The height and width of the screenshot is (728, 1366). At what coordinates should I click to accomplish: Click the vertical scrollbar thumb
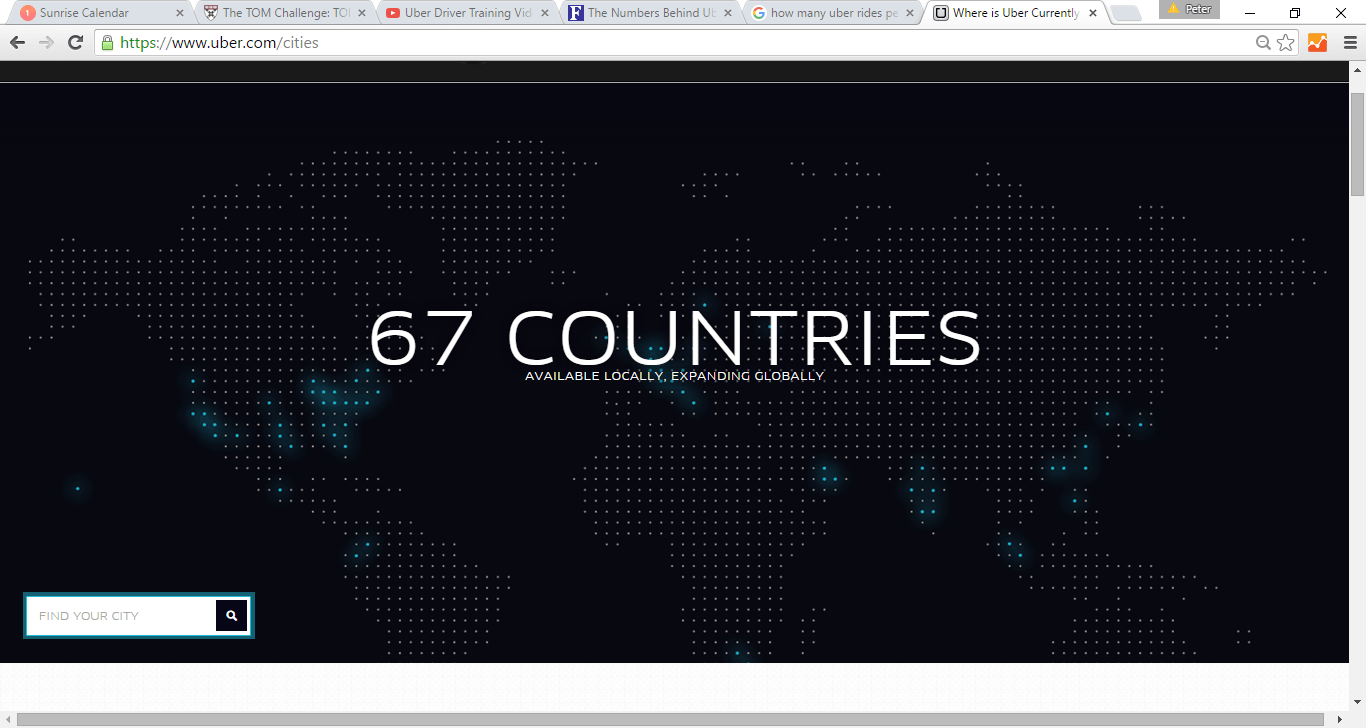tap(1357, 145)
